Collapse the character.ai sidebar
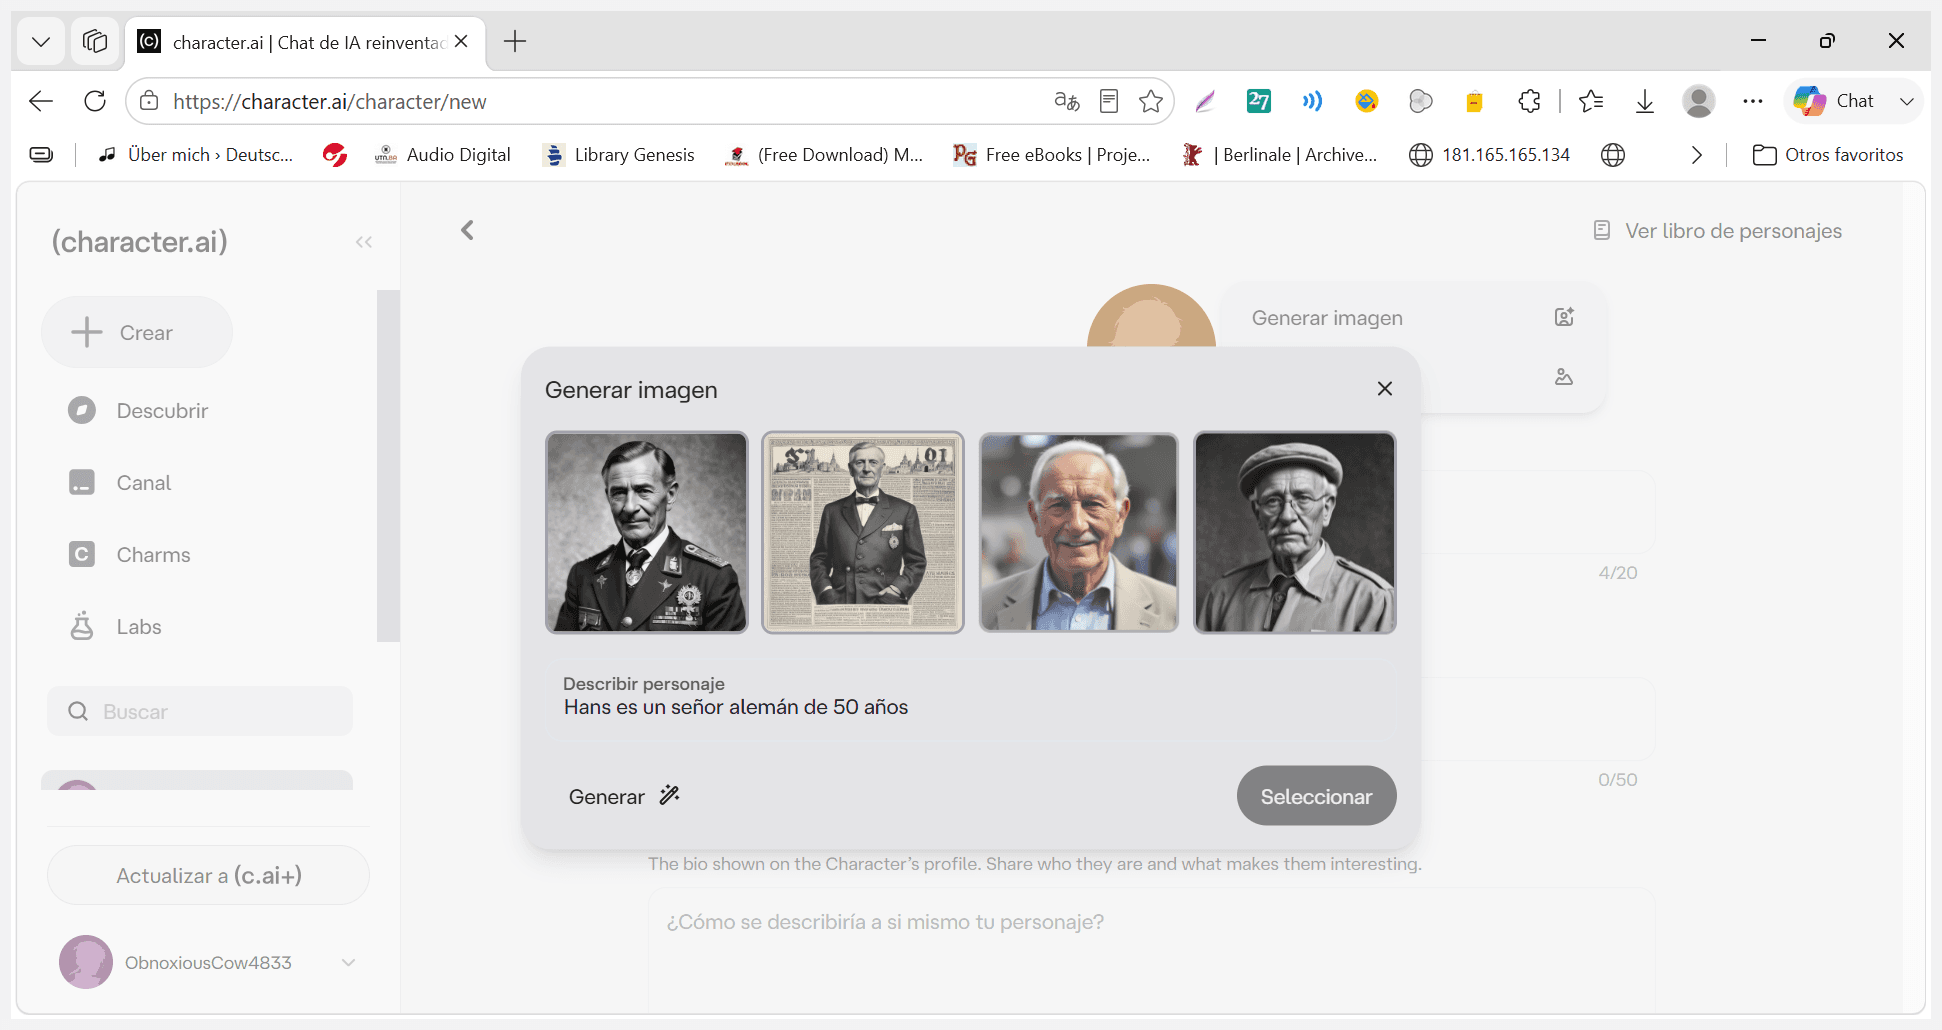The width and height of the screenshot is (1942, 1030). [364, 242]
